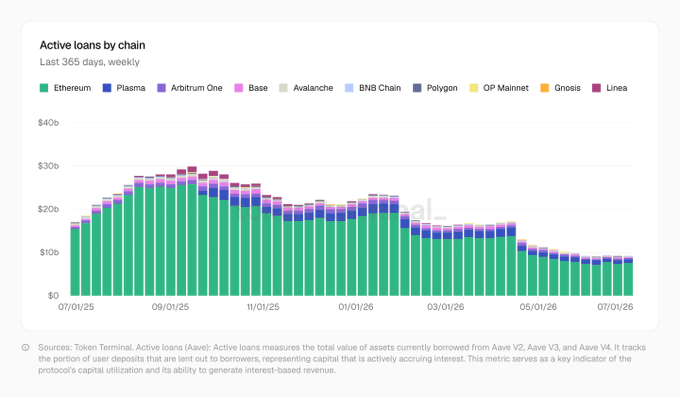Click the blue Plasma legend swatch

coord(107,88)
